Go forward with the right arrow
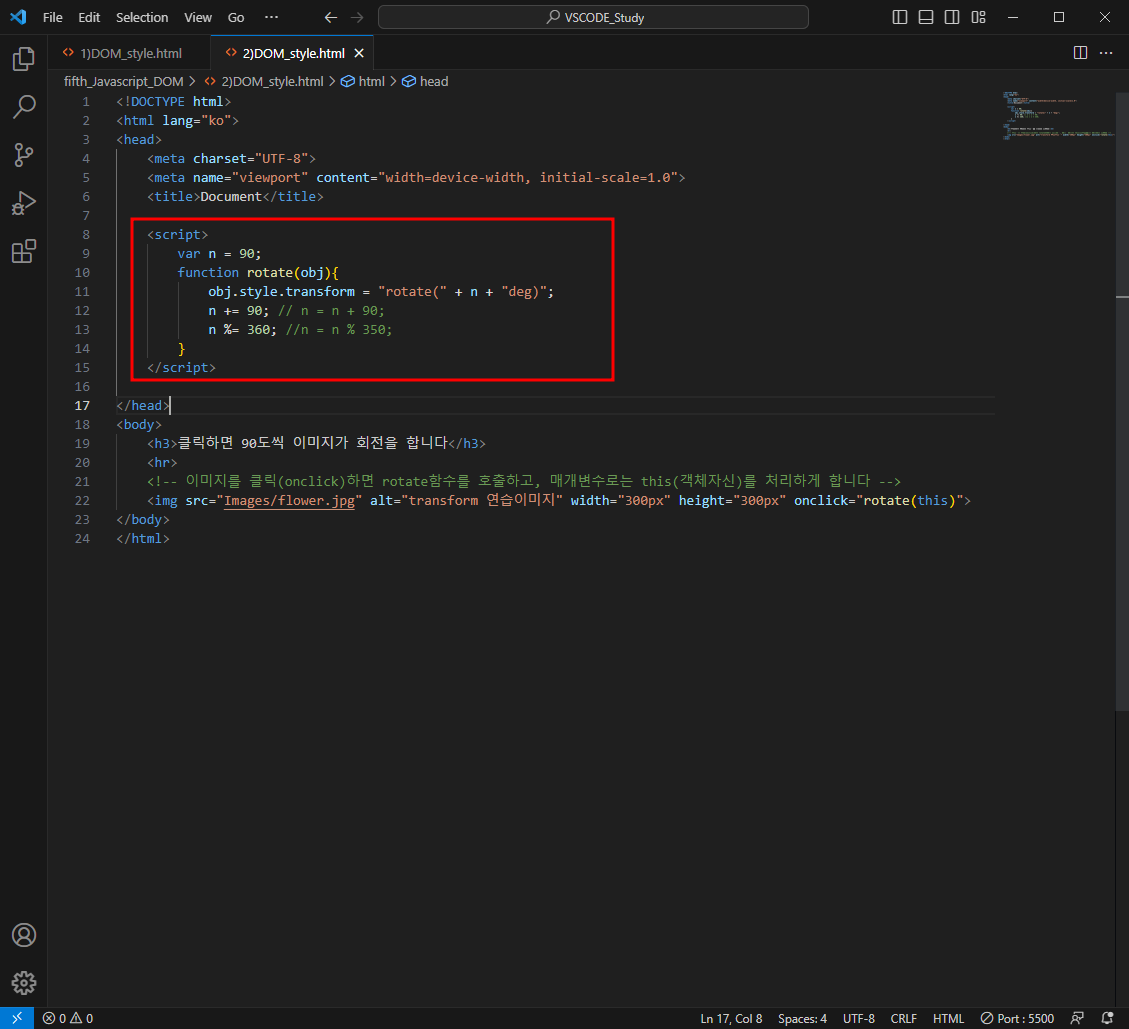 tap(357, 17)
